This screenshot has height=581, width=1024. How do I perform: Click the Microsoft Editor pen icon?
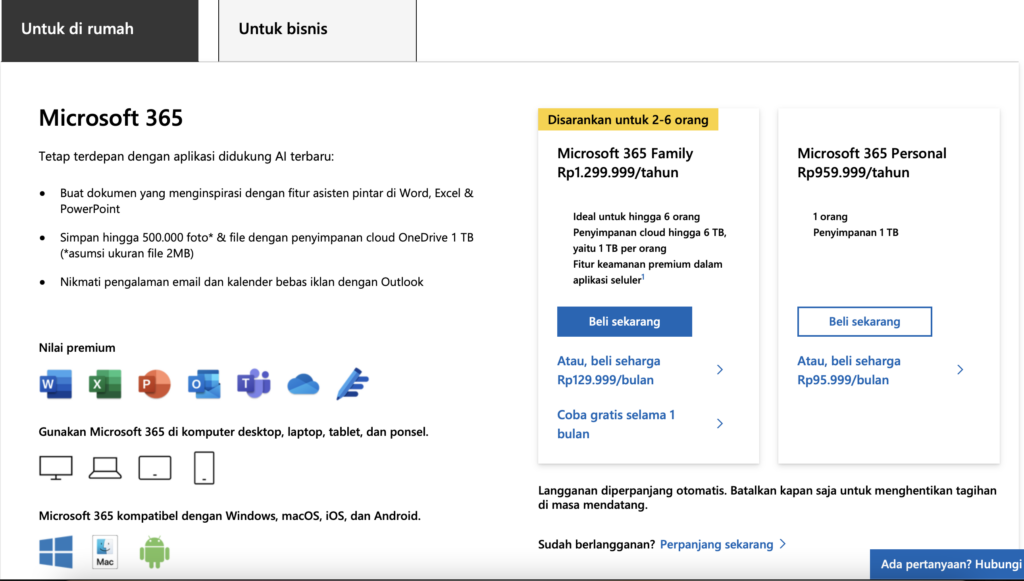(352, 383)
